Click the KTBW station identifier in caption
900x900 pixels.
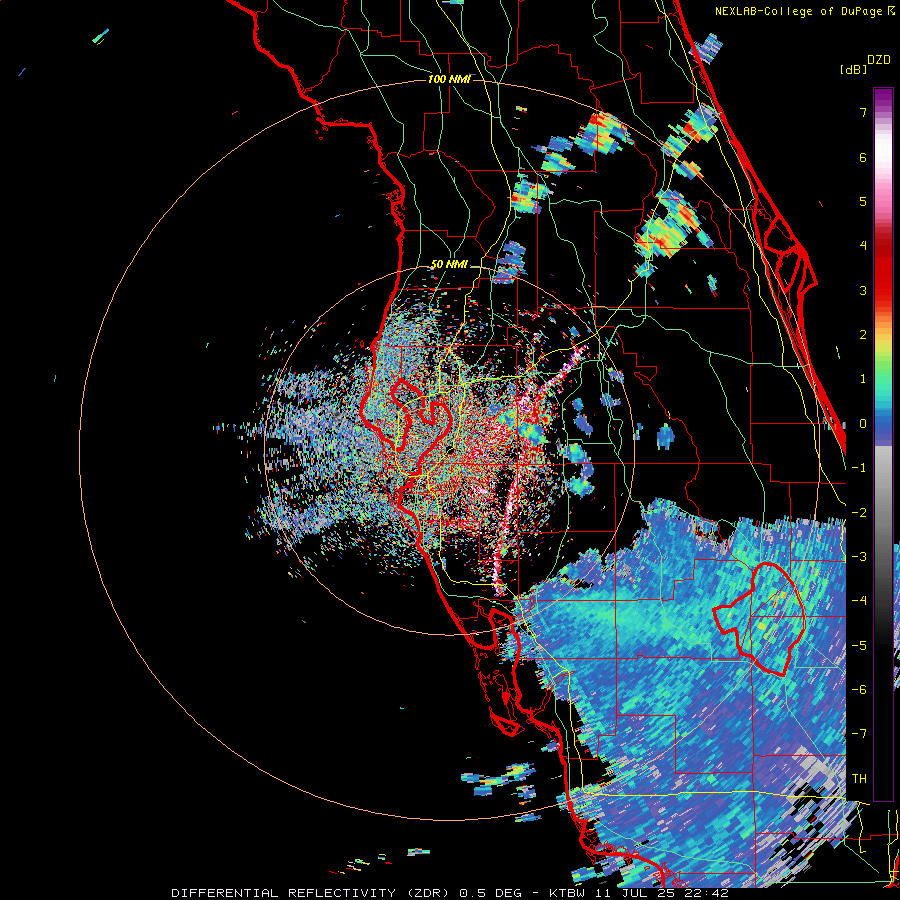click(x=567, y=893)
